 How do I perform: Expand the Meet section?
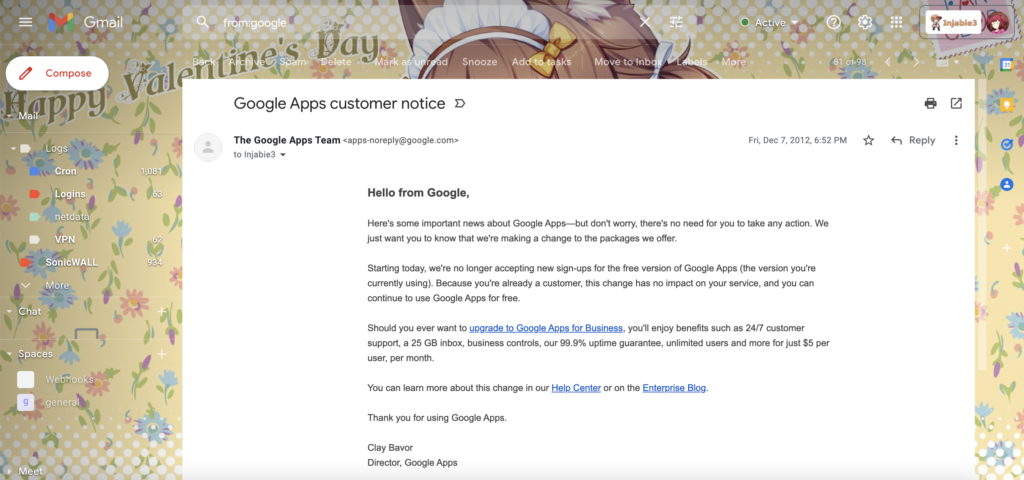[x=9, y=470]
